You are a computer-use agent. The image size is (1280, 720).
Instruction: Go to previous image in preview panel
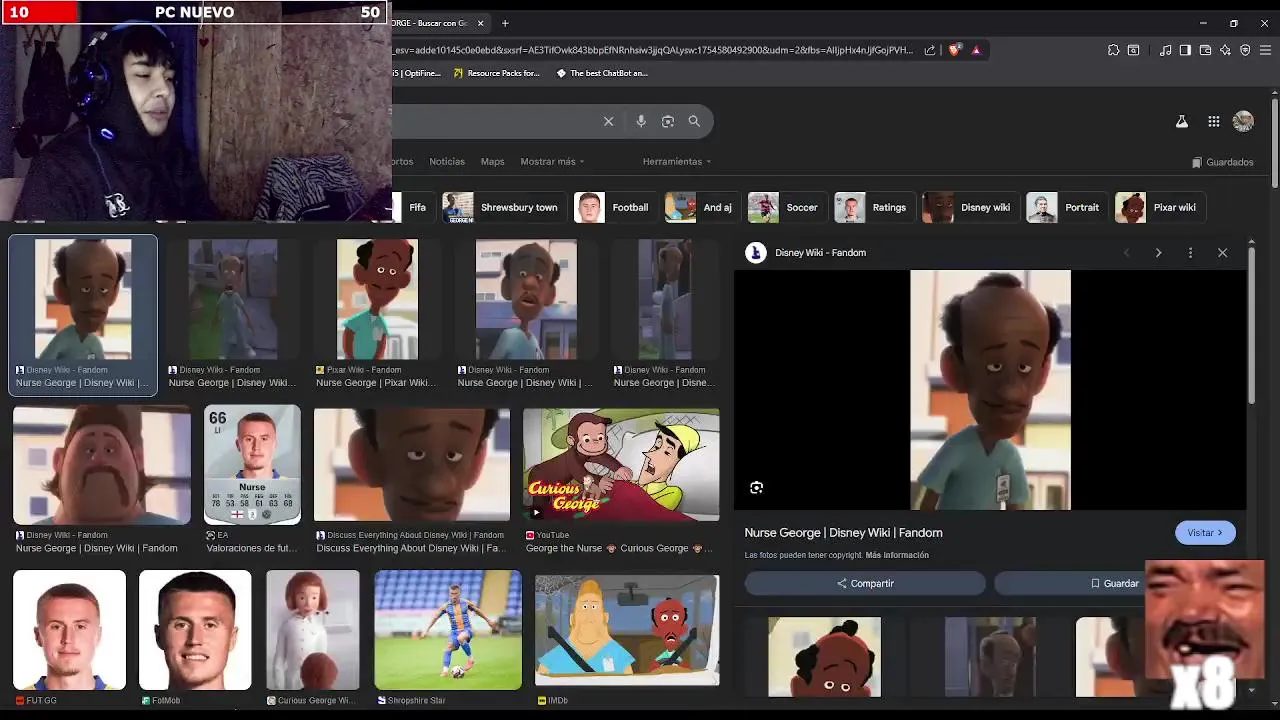pos(1127,253)
